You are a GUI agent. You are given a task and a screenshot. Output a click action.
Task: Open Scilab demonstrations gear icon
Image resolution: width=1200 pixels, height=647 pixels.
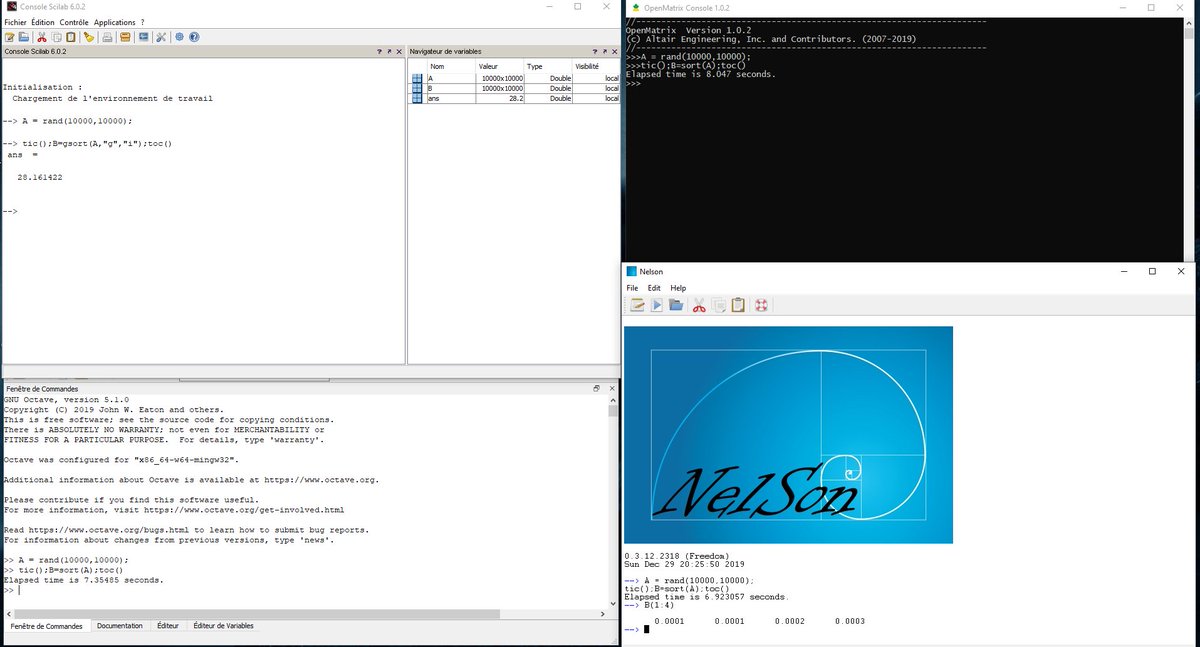(x=179, y=37)
